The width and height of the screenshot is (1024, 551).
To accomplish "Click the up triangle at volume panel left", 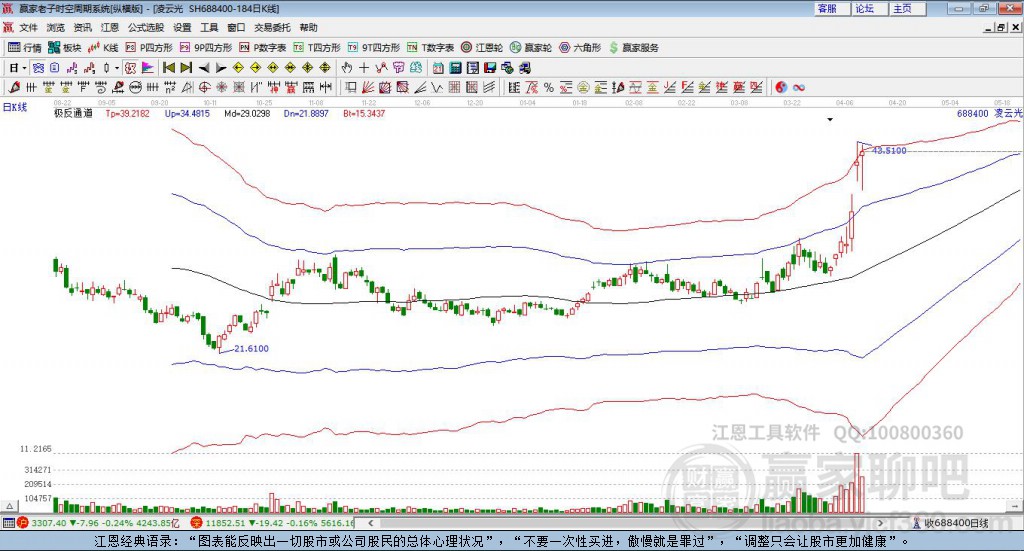I will pos(10,505).
